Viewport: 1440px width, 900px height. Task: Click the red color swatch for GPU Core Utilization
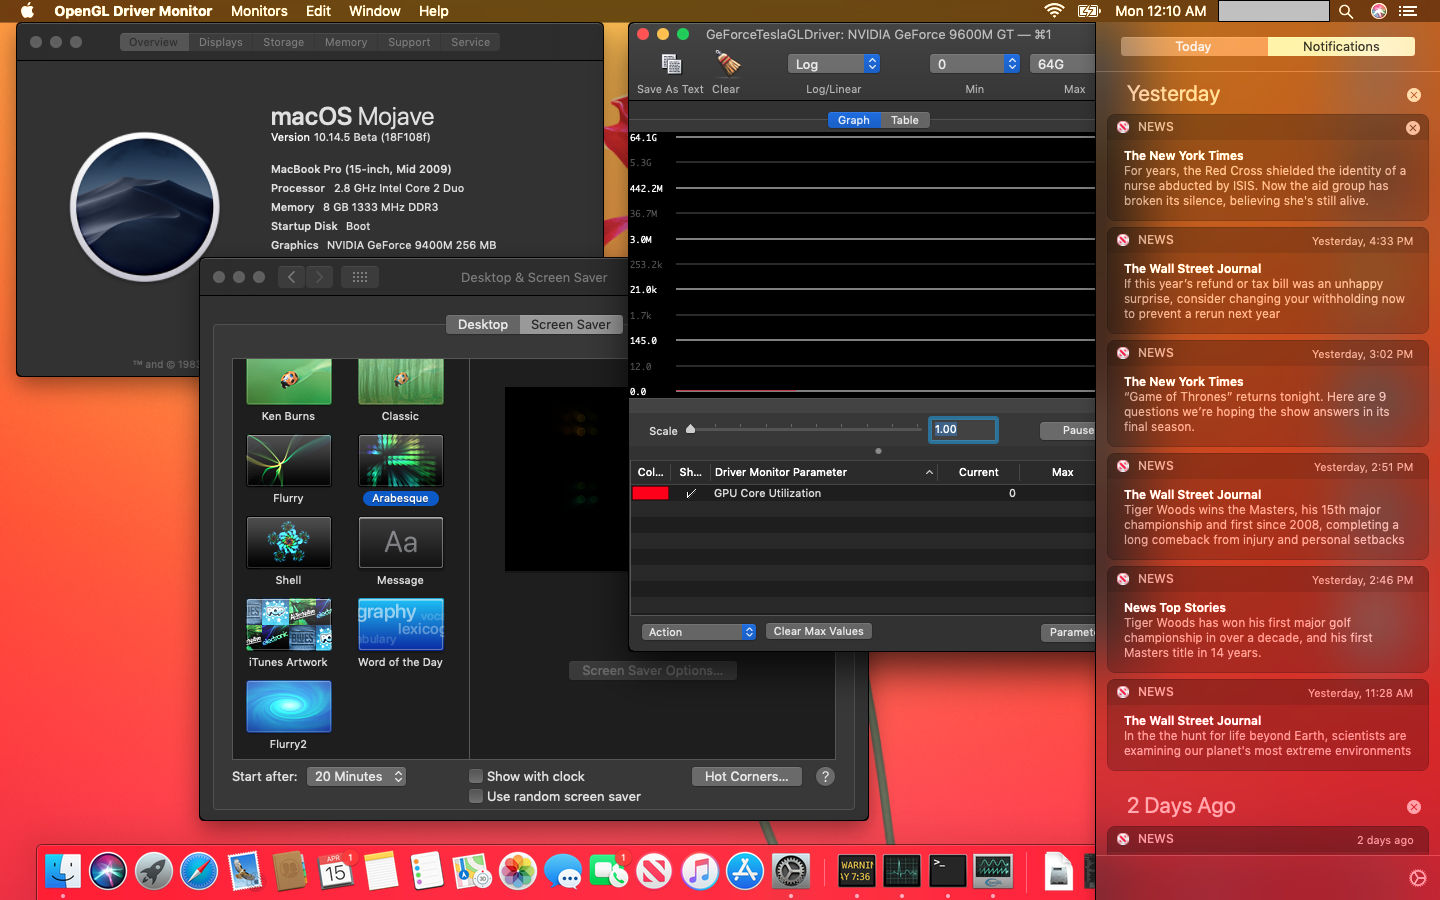(650, 493)
